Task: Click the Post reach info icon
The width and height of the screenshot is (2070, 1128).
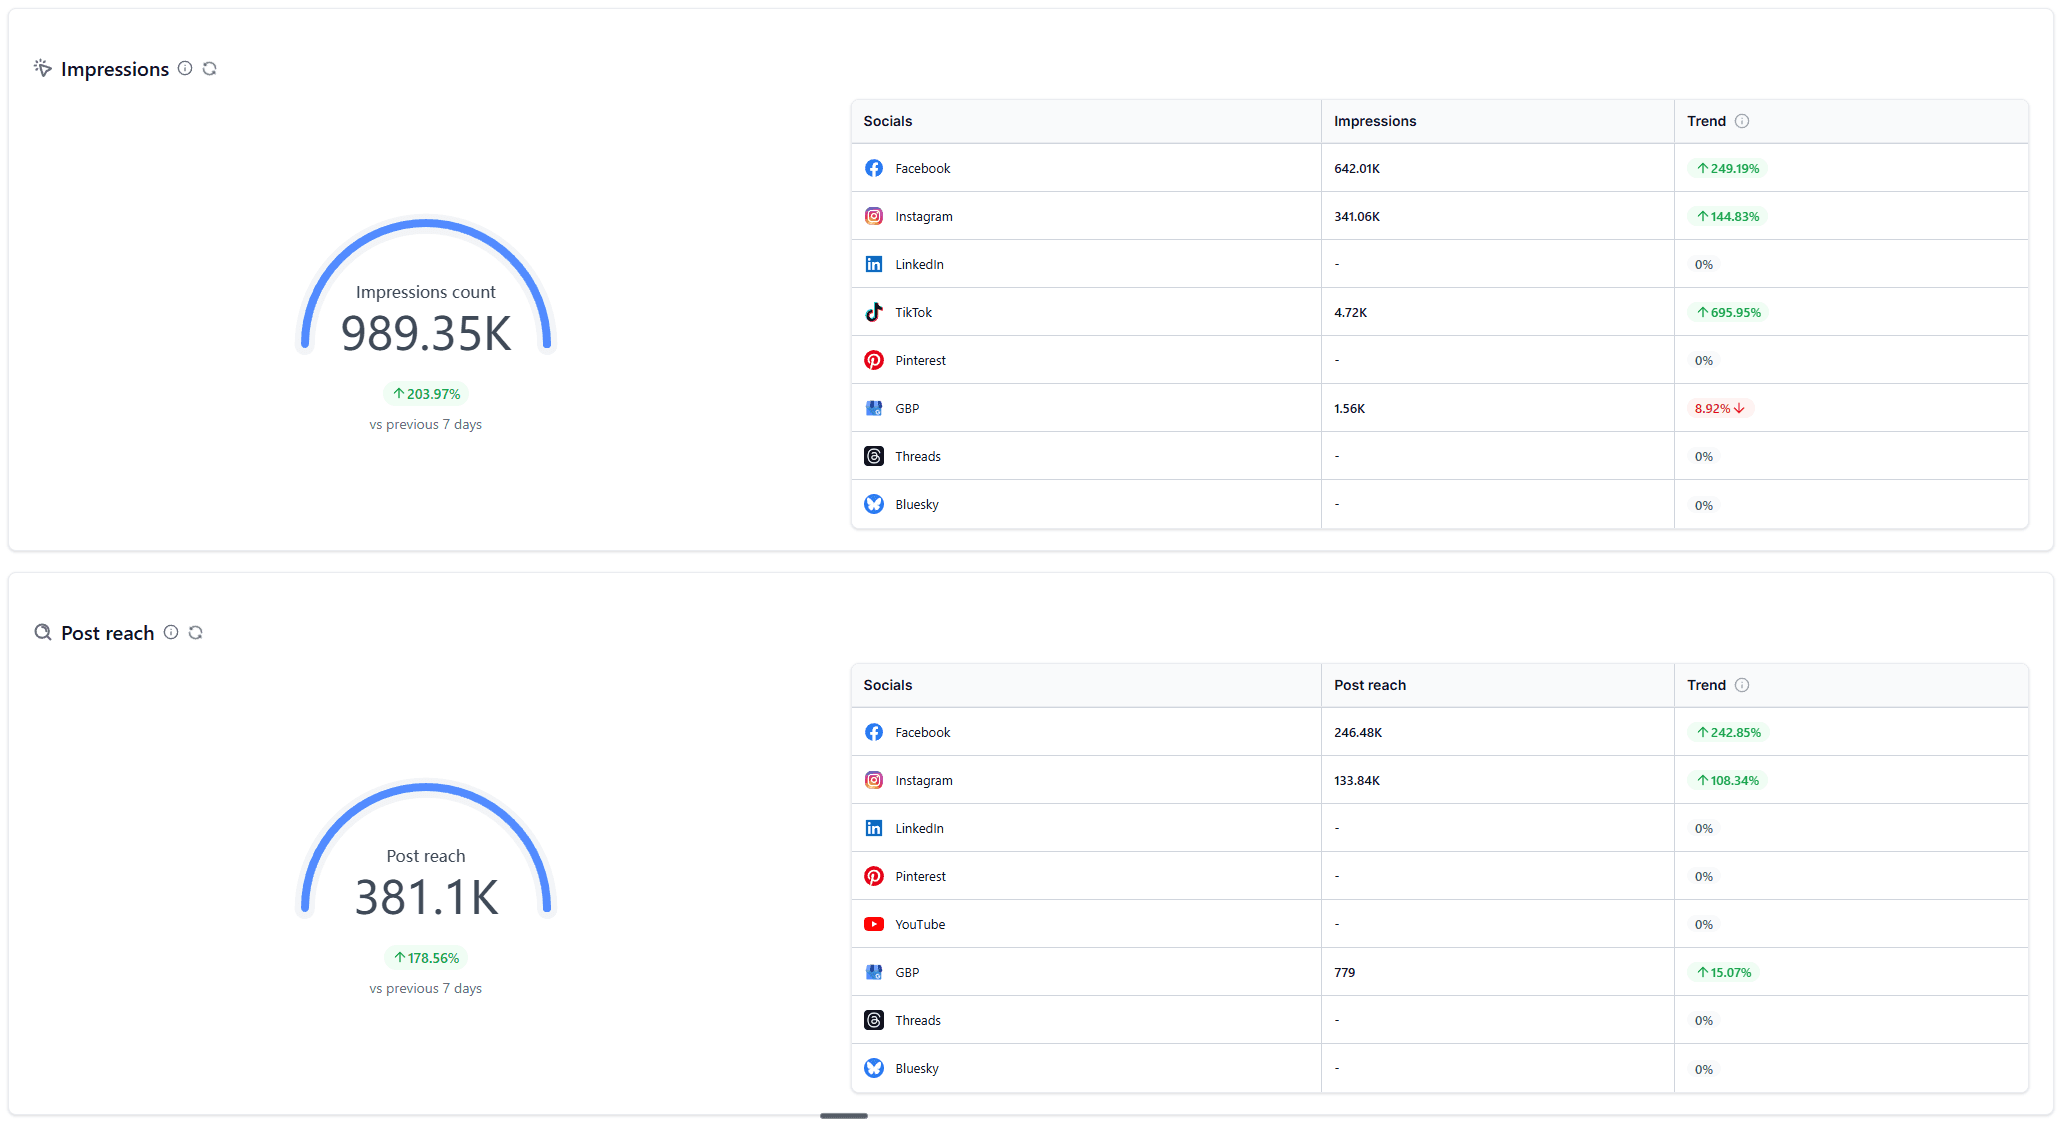Action: coord(171,633)
